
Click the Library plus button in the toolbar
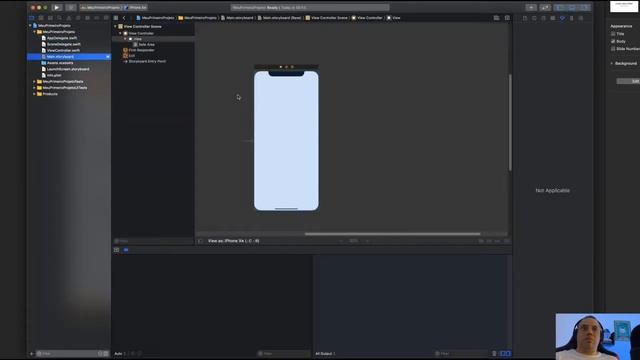pos(531,7)
